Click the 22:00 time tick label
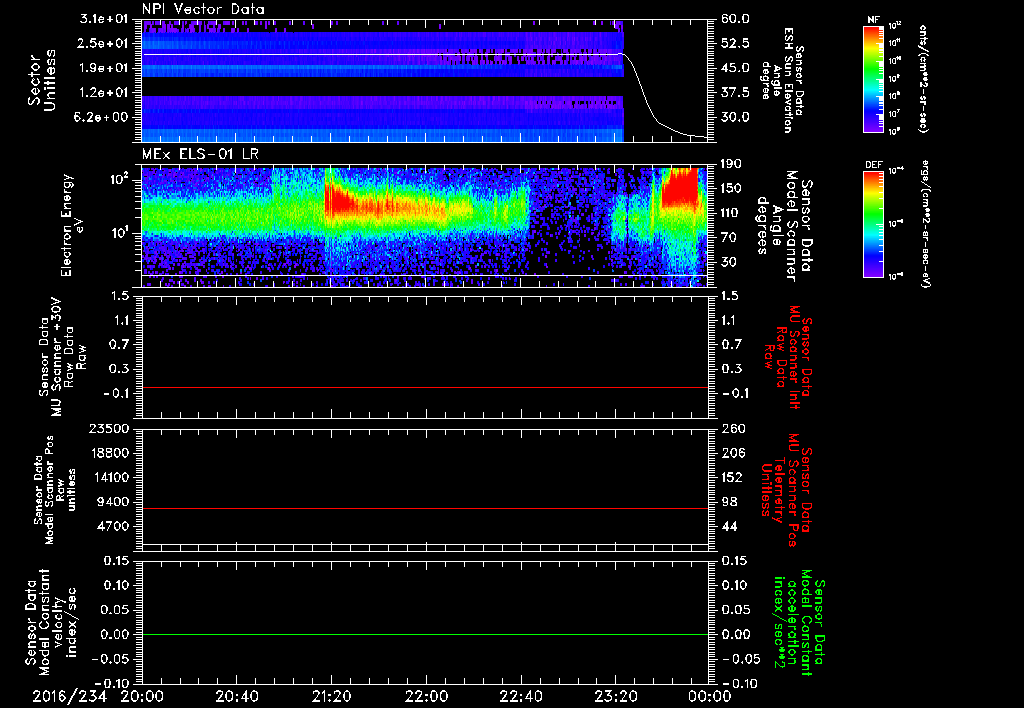Viewport: 1024px width, 708px height. tap(426, 697)
